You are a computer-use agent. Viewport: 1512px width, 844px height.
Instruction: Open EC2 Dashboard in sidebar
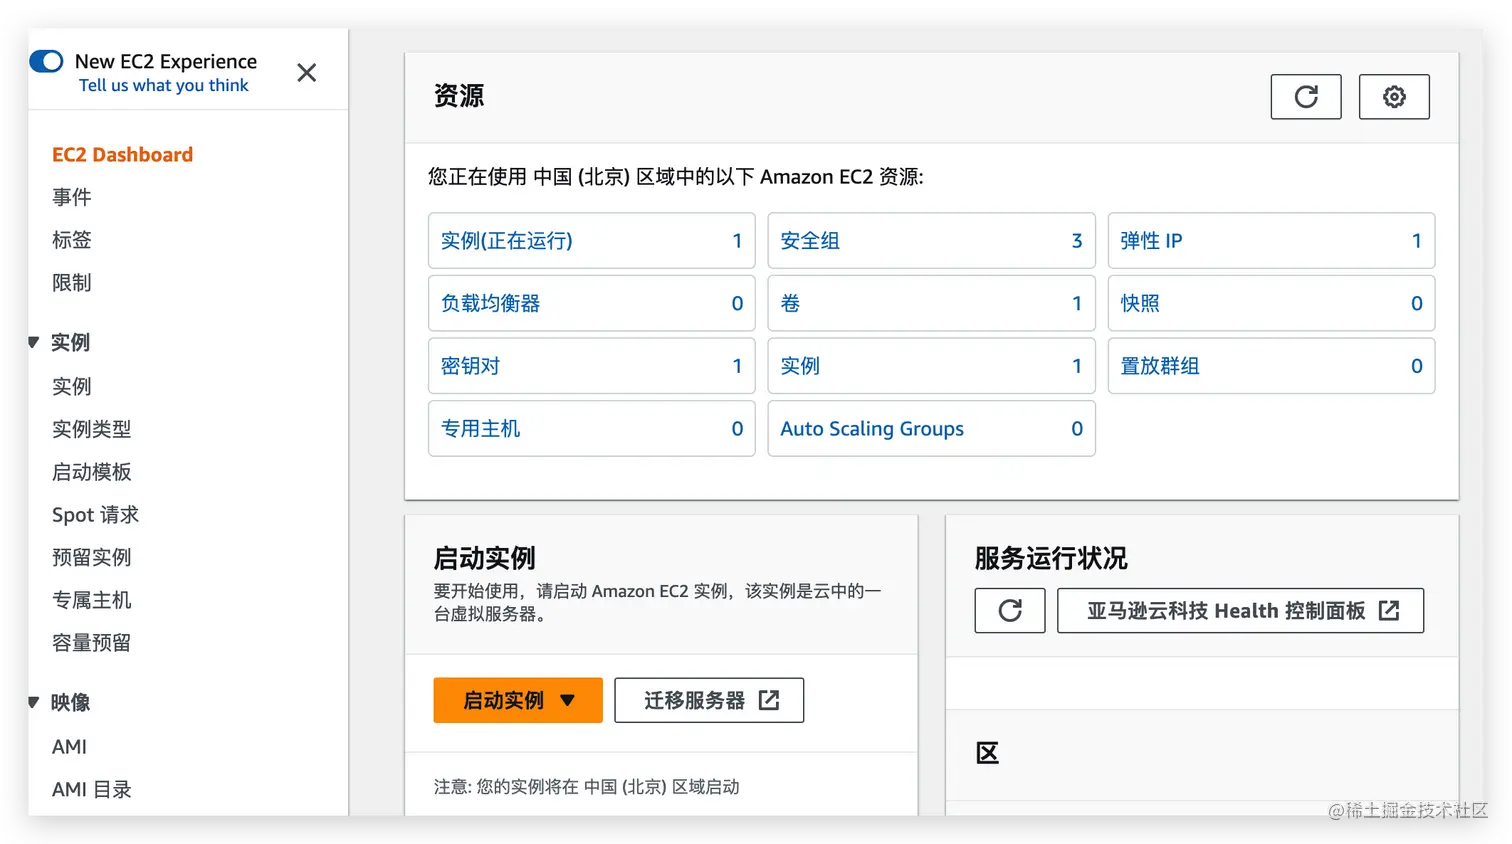coord(122,155)
